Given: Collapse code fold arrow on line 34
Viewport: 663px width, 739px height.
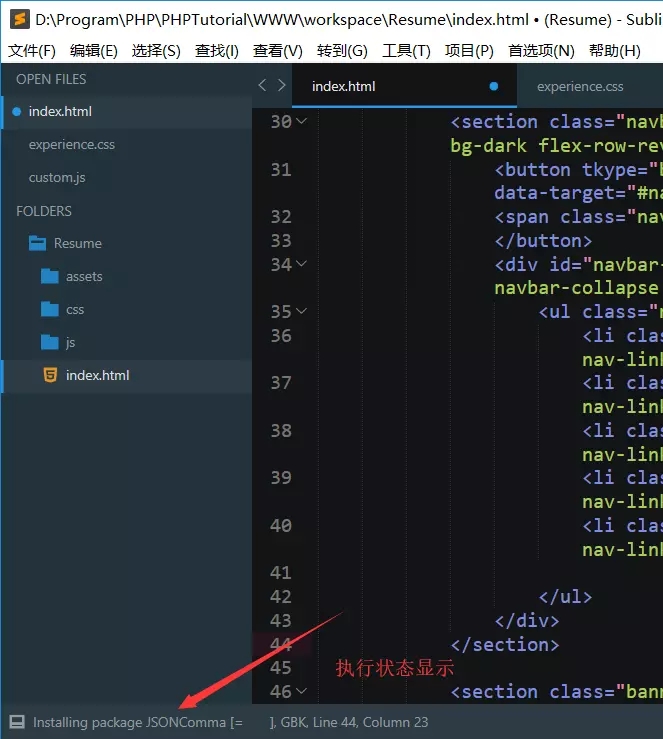Looking at the screenshot, I should click(x=302, y=265).
